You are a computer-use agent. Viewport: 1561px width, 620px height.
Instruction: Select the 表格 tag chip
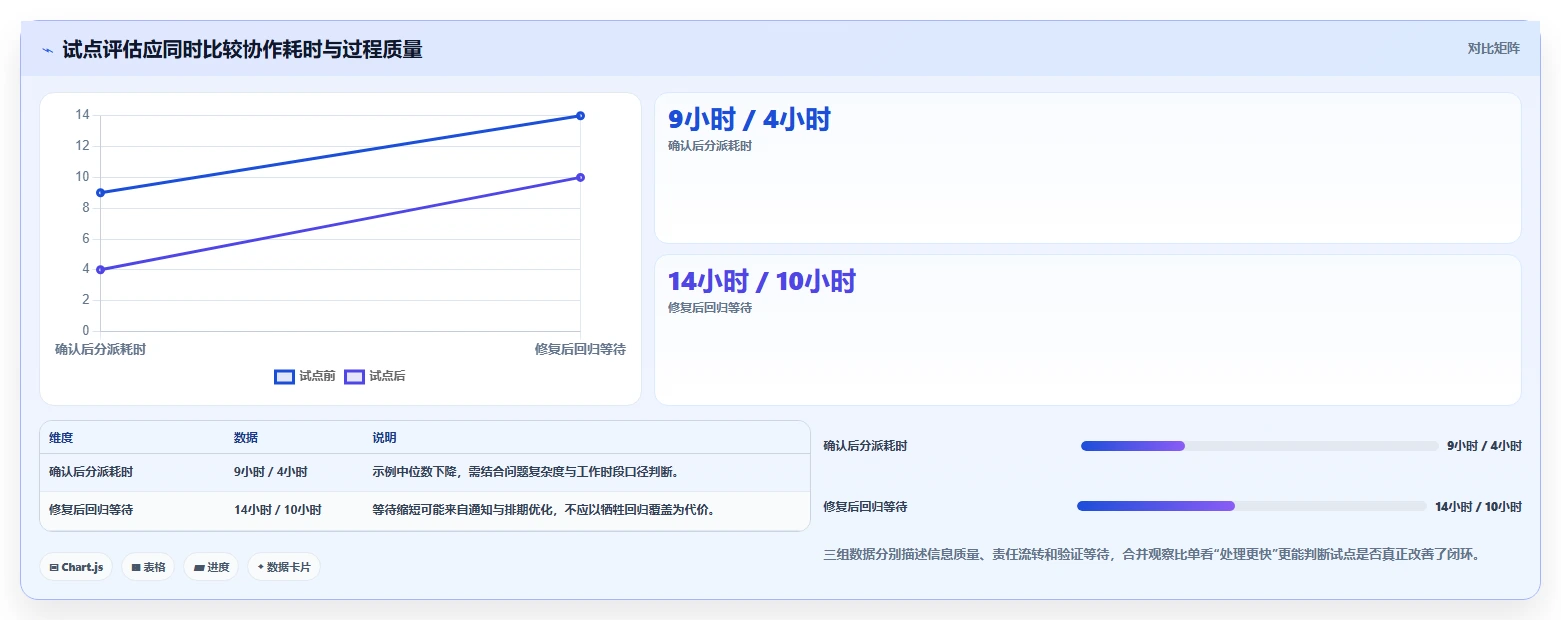(148, 567)
